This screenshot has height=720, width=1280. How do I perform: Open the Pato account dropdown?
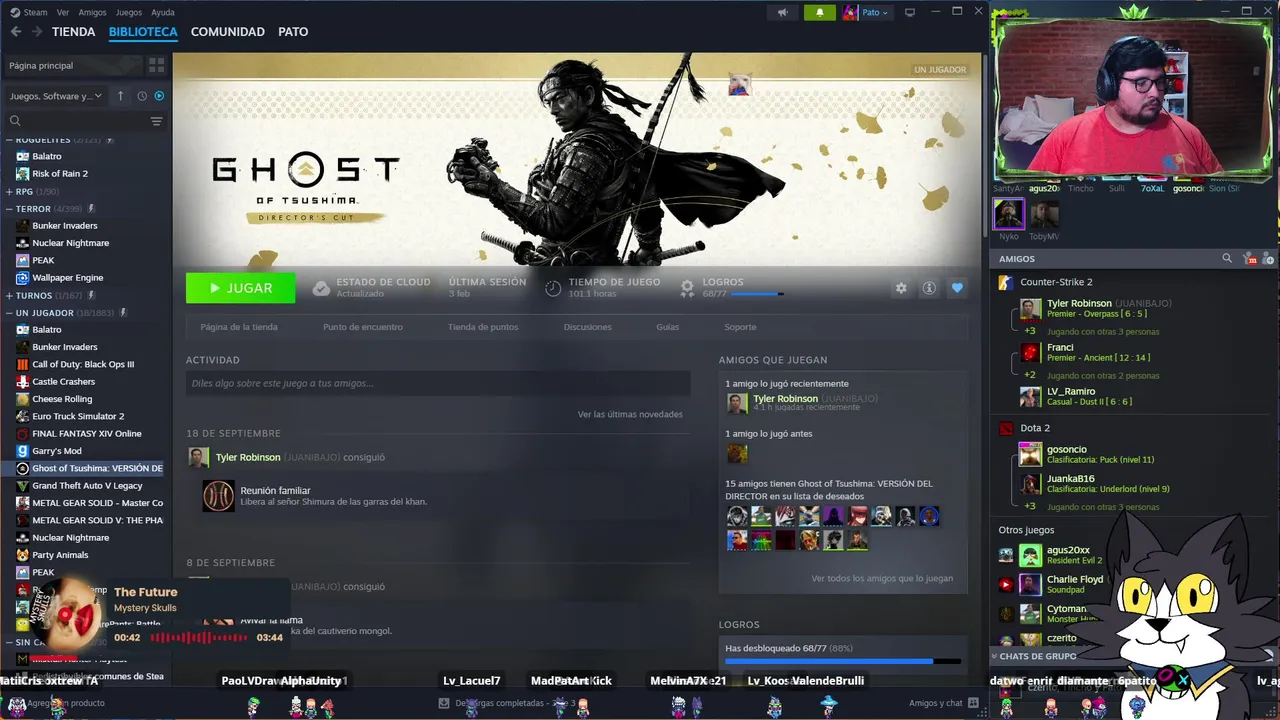(x=875, y=12)
